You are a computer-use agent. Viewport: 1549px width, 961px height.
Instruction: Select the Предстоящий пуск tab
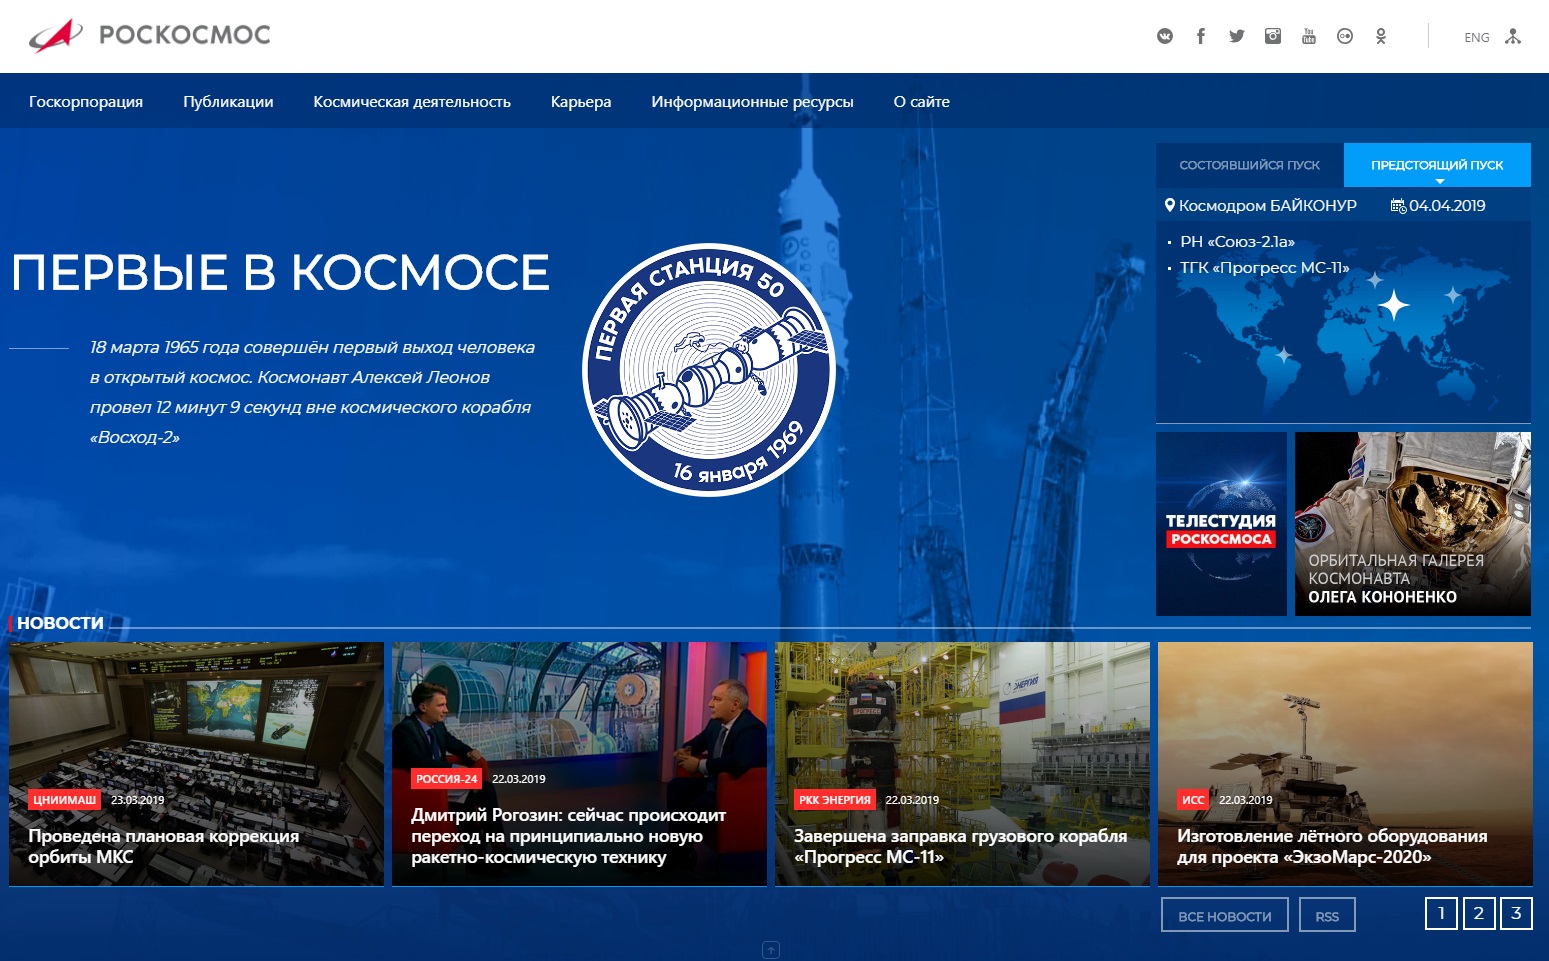1437,165
